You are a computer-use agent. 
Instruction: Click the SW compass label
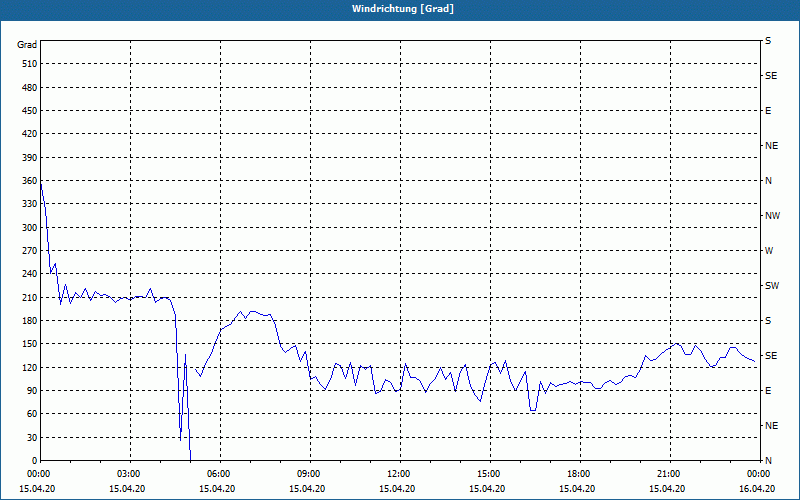(x=772, y=286)
